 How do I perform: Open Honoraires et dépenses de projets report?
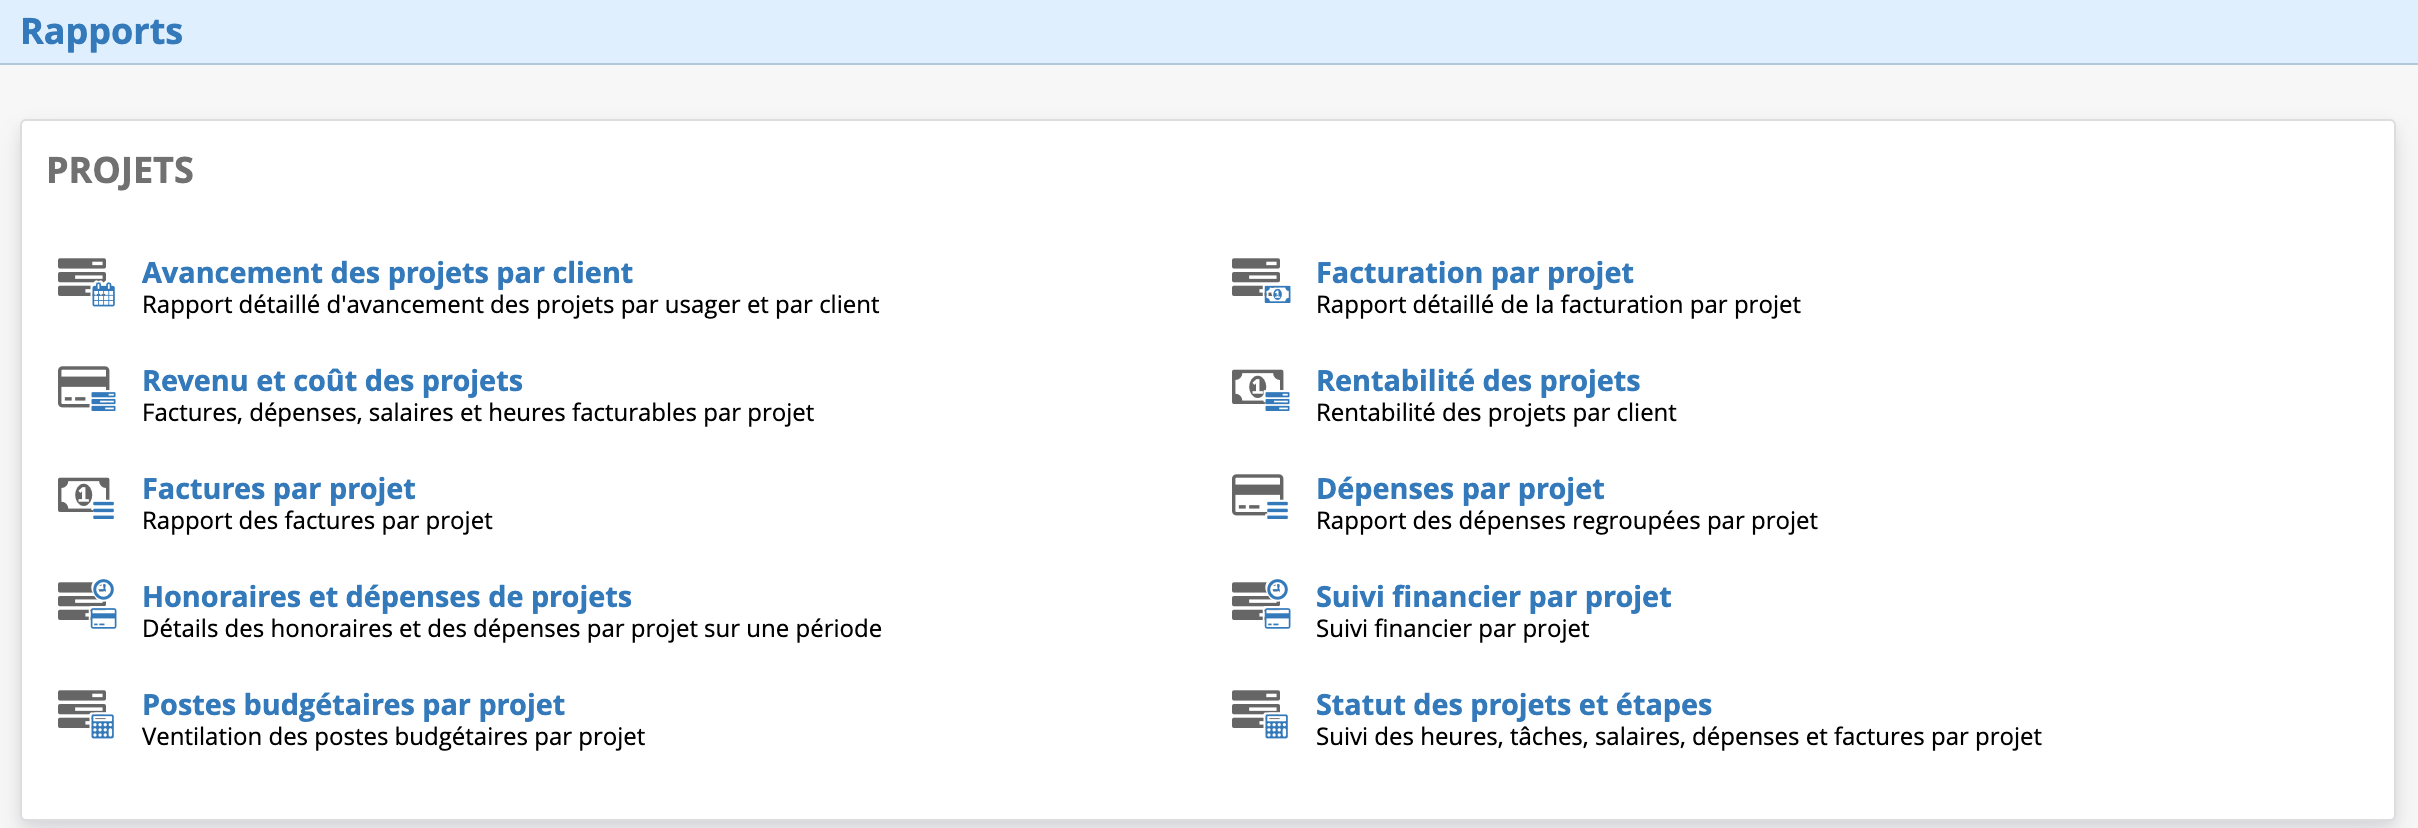[x=387, y=596]
